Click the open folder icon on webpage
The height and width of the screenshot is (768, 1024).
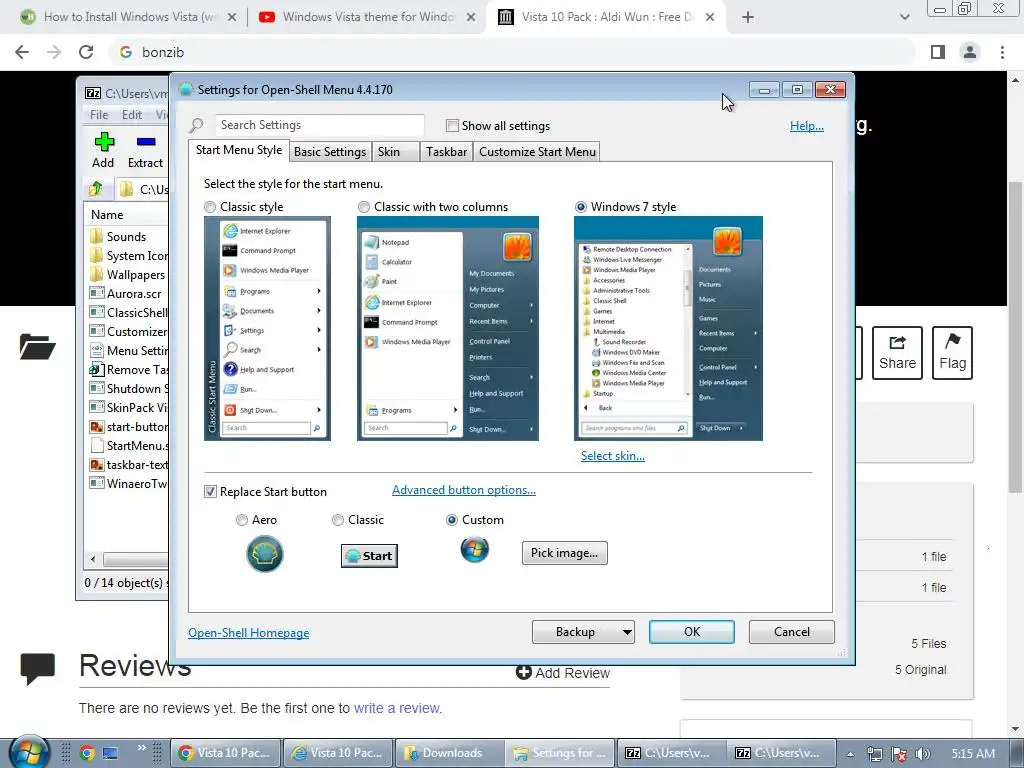[37, 346]
